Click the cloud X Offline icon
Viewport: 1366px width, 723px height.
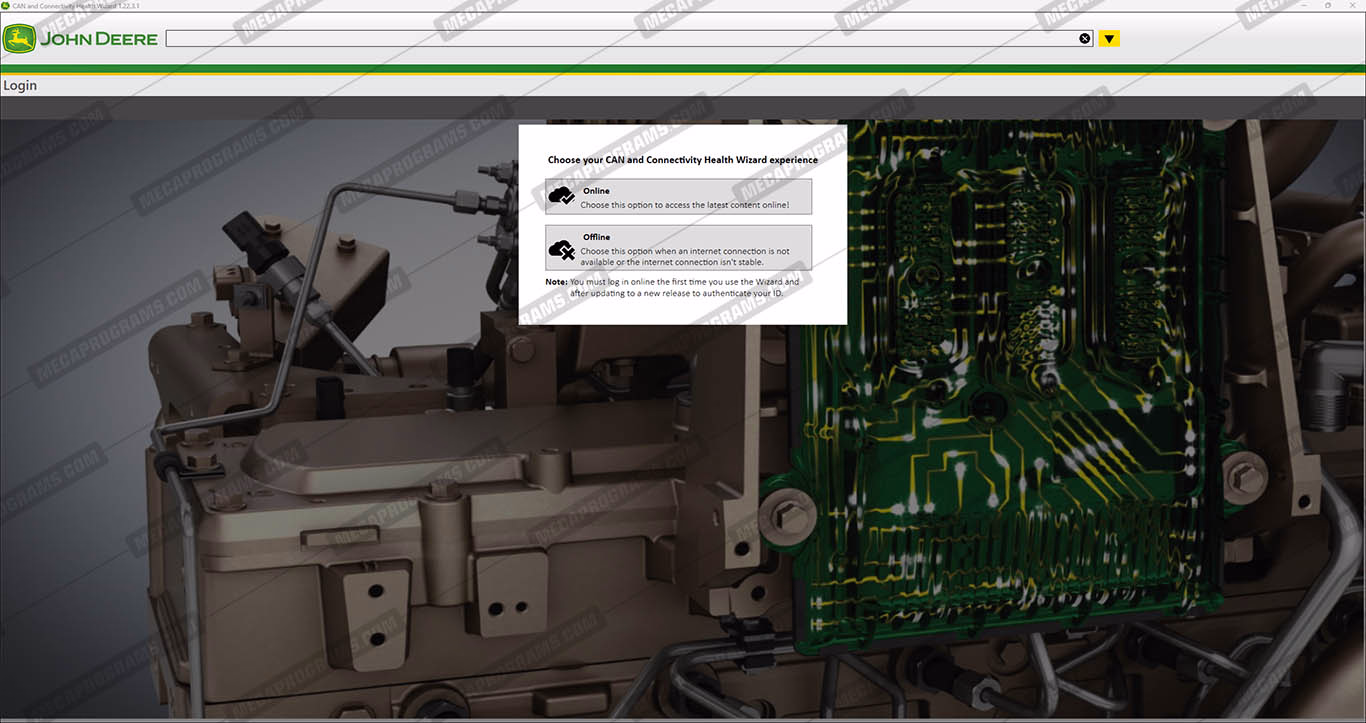(562, 248)
